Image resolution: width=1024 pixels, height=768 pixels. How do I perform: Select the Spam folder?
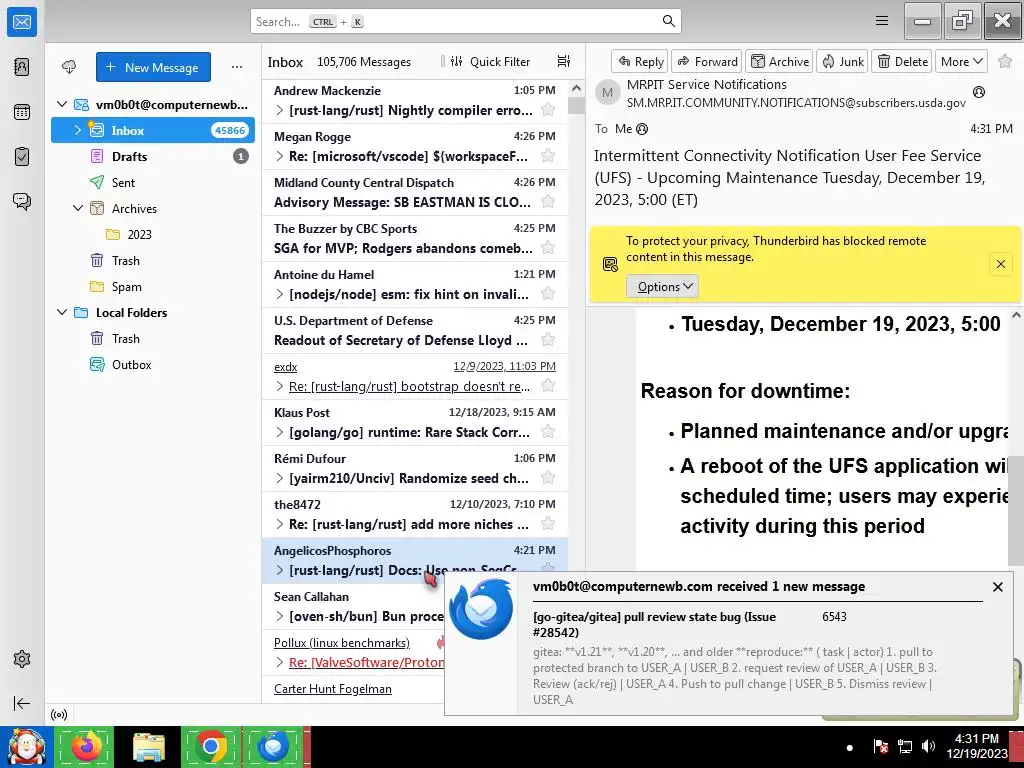[153, 287]
